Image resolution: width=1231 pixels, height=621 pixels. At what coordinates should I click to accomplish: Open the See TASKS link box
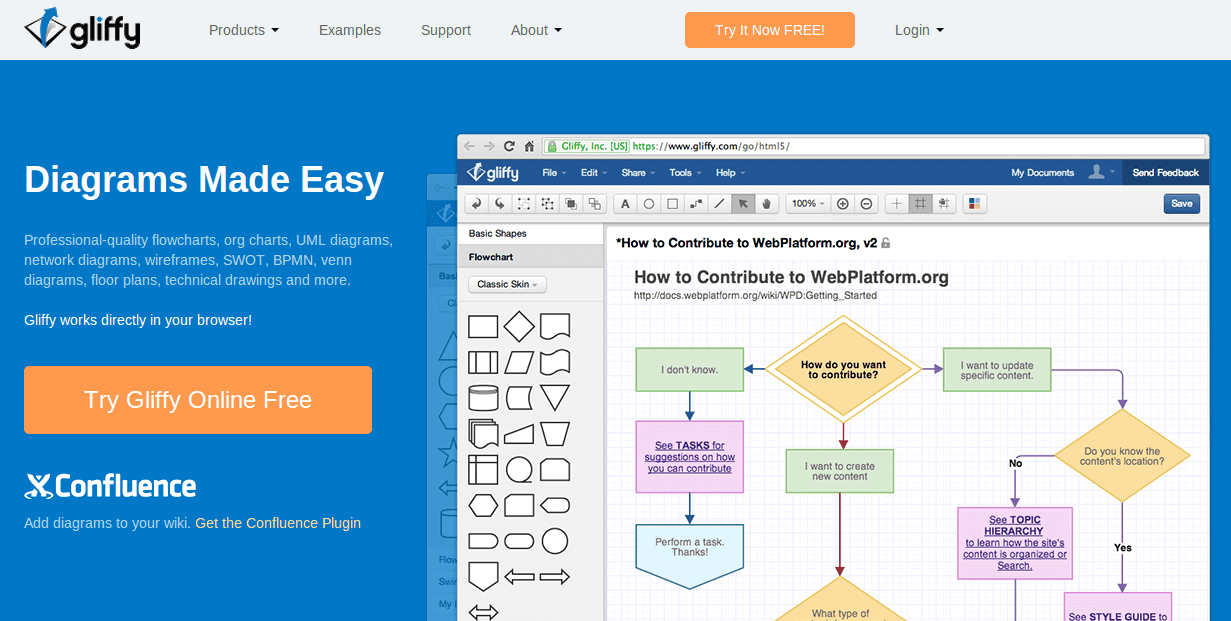690,457
